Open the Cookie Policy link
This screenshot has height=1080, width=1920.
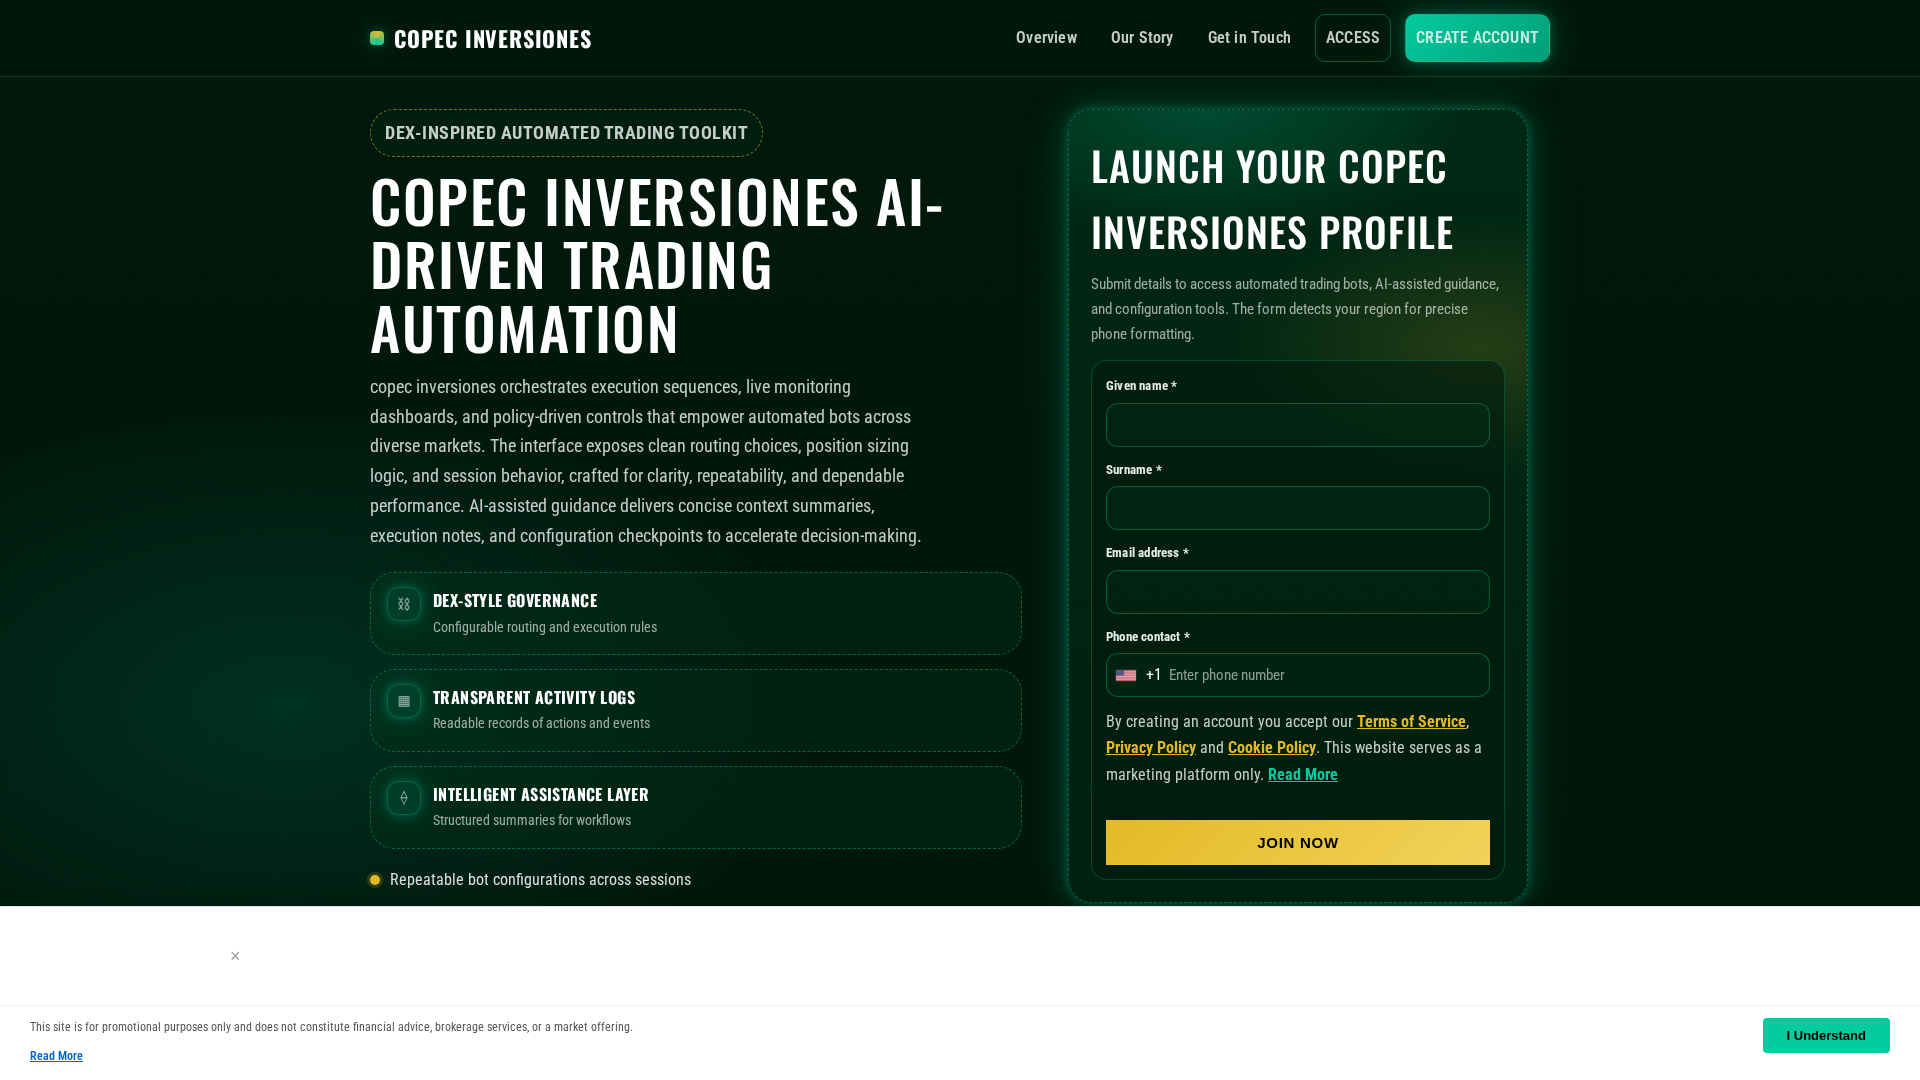click(1272, 748)
